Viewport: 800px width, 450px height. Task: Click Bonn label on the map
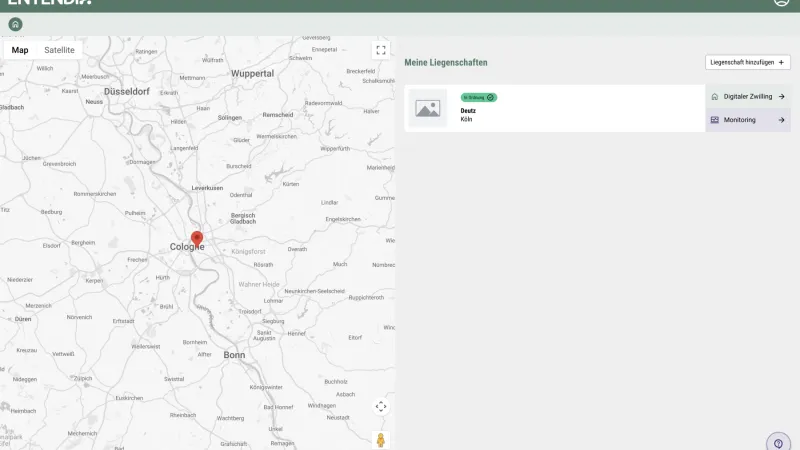point(234,355)
